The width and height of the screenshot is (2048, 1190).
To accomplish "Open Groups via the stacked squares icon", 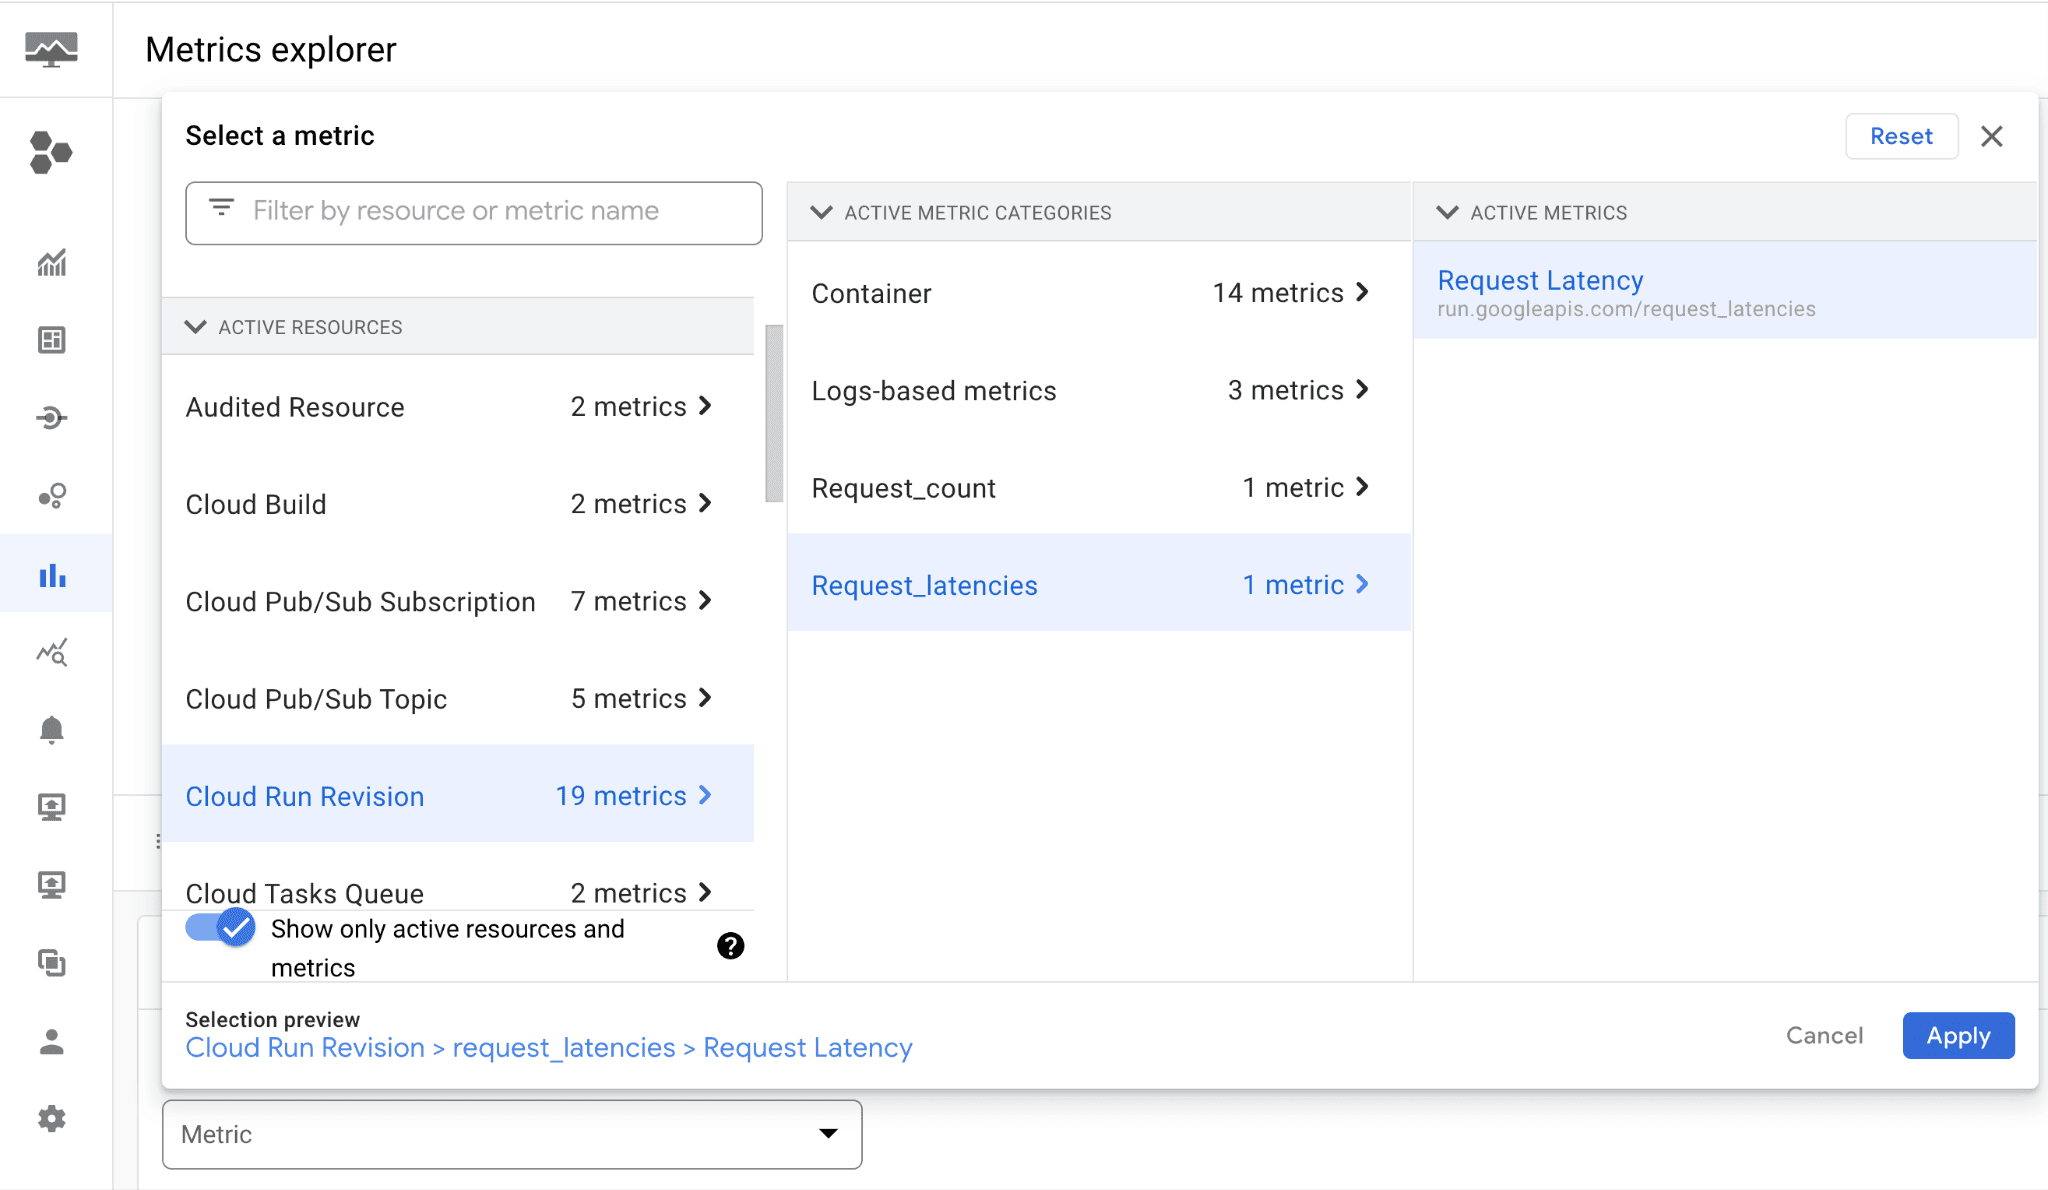I will coord(52,962).
